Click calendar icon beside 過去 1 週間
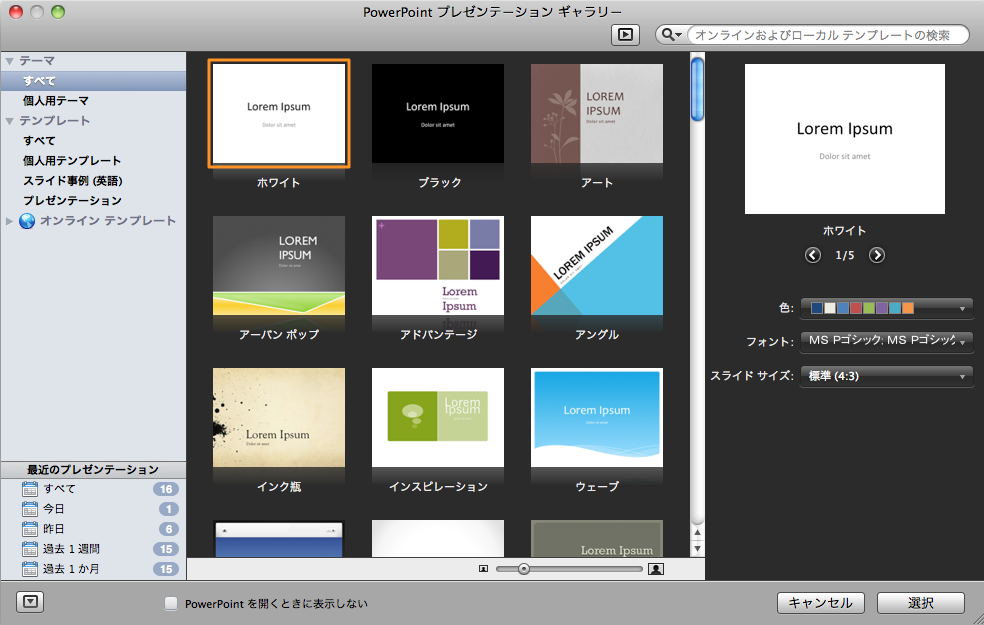The width and height of the screenshot is (984, 625). 29,548
